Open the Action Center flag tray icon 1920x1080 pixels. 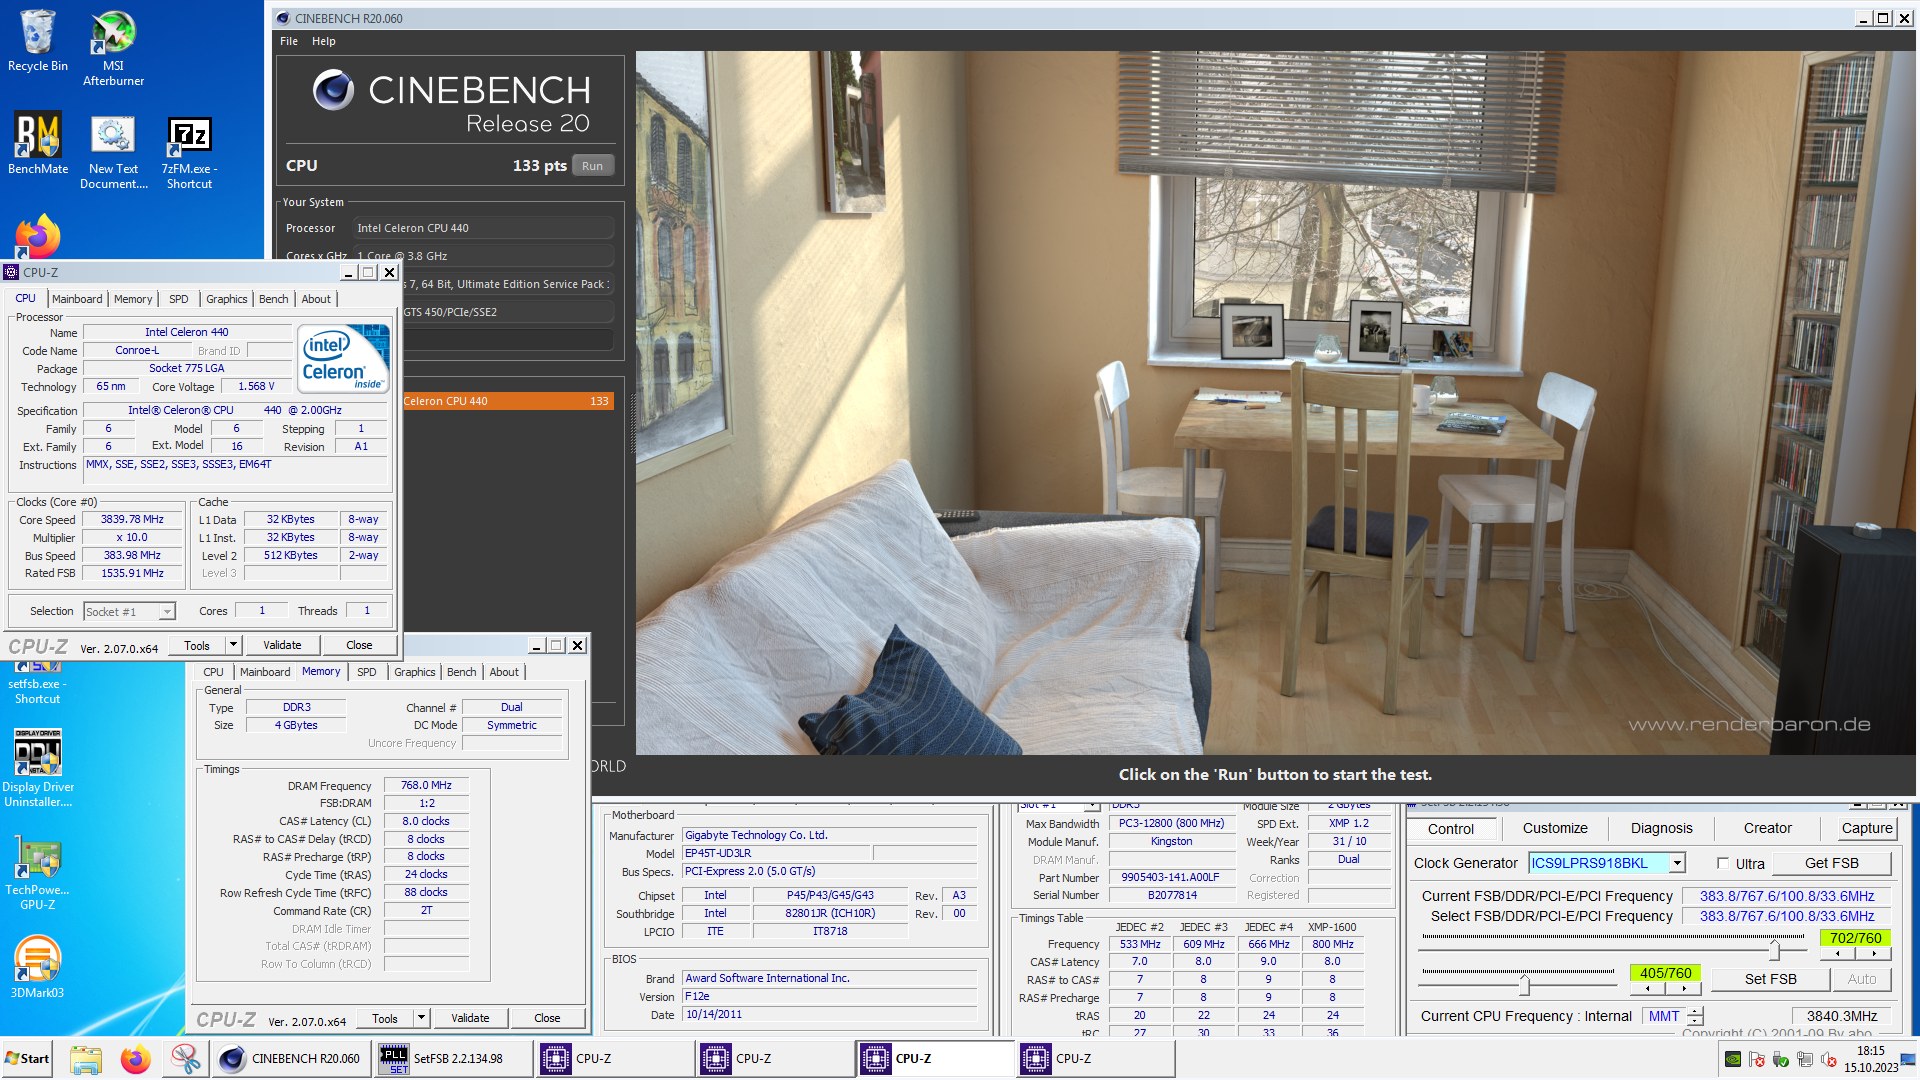[1757, 1059]
